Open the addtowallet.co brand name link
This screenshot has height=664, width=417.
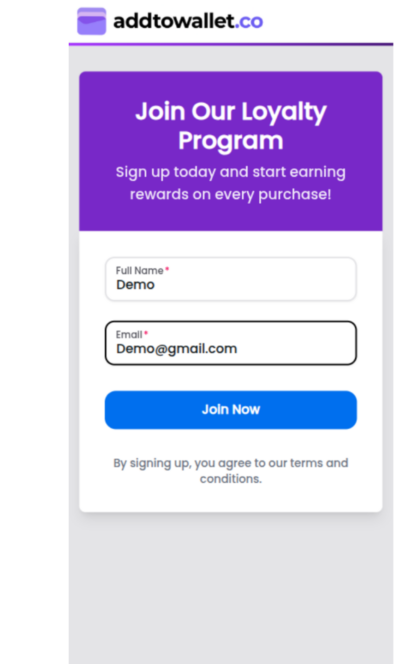pyautogui.click(x=188, y=21)
